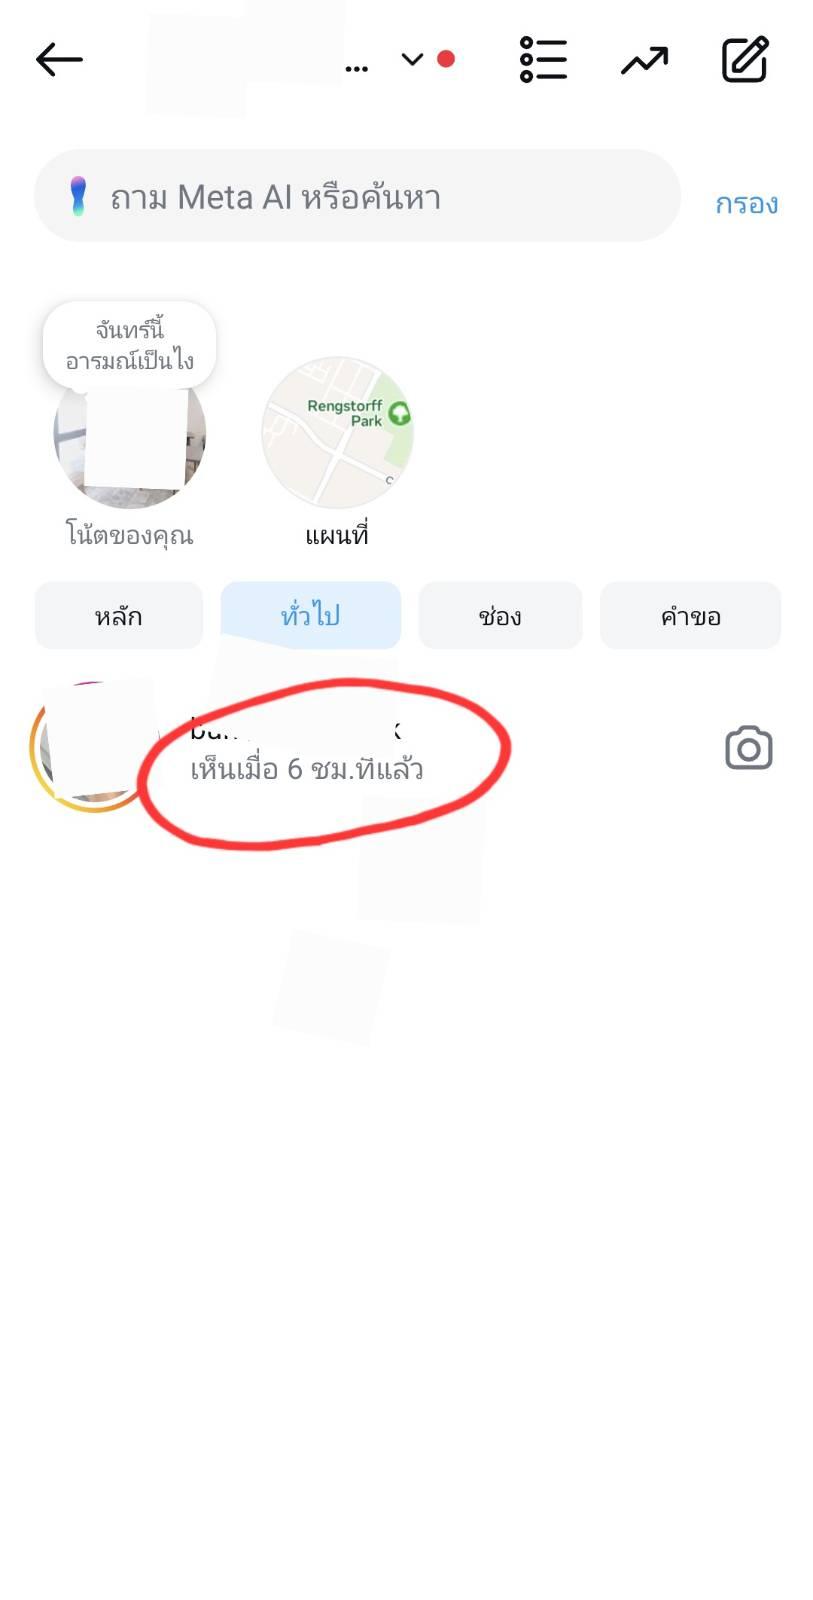Open the bulleted list icon in header
This screenshot has height=1600, width=813.
[543, 60]
